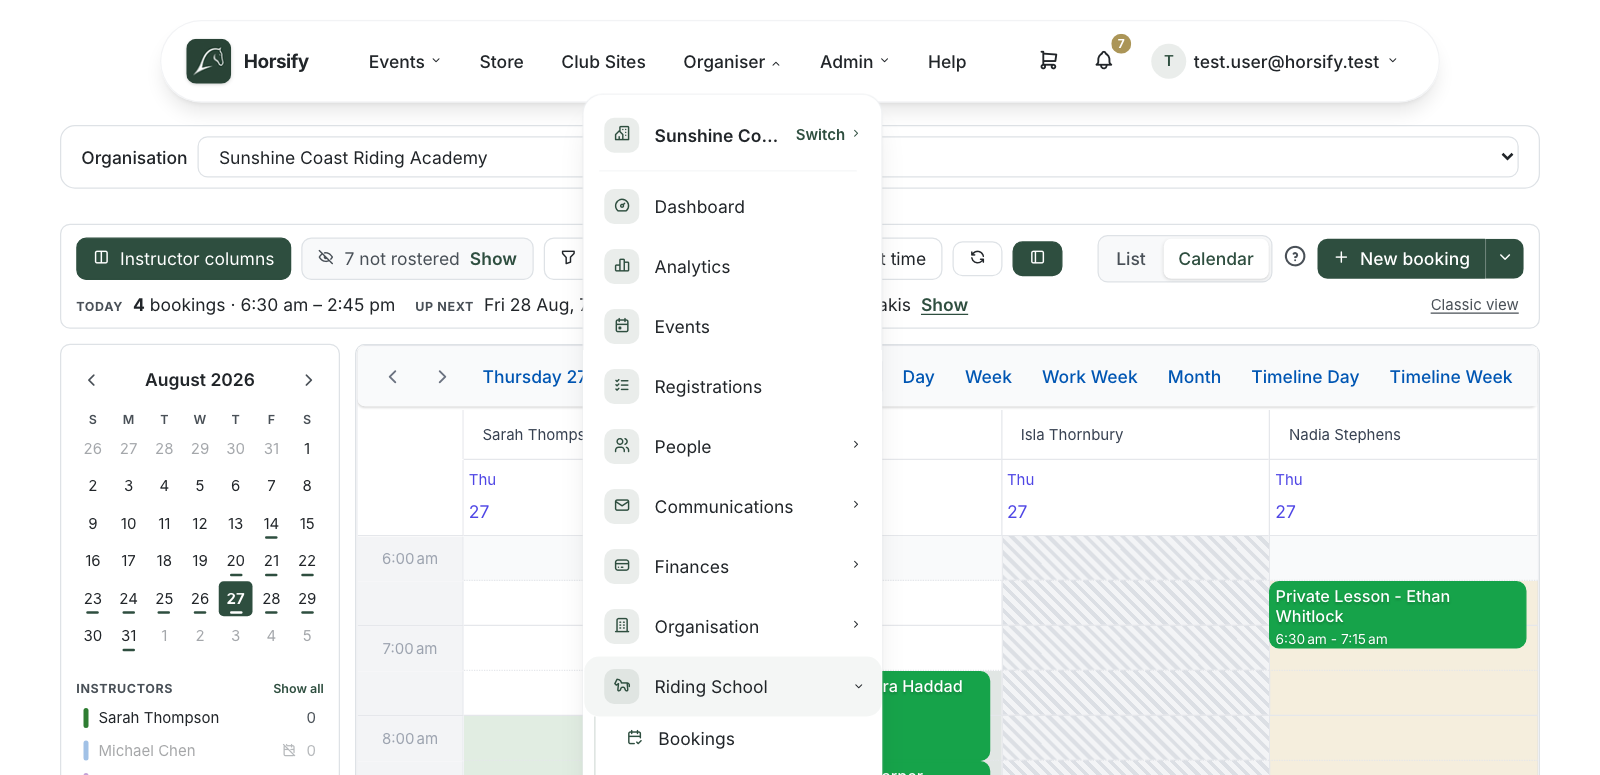Go to next day in scheduler
The width and height of the screenshot is (1600, 775).
(x=442, y=377)
